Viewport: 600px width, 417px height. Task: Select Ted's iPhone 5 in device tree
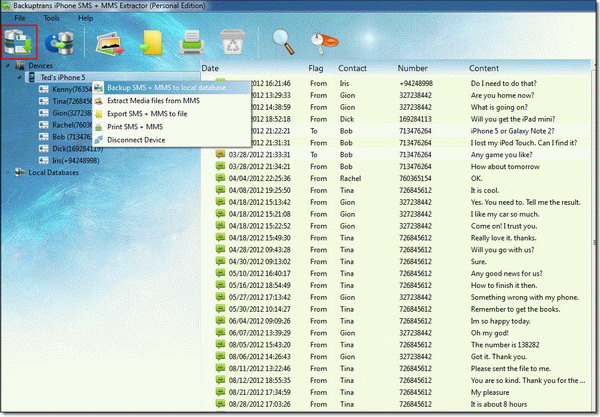[x=63, y=77]
